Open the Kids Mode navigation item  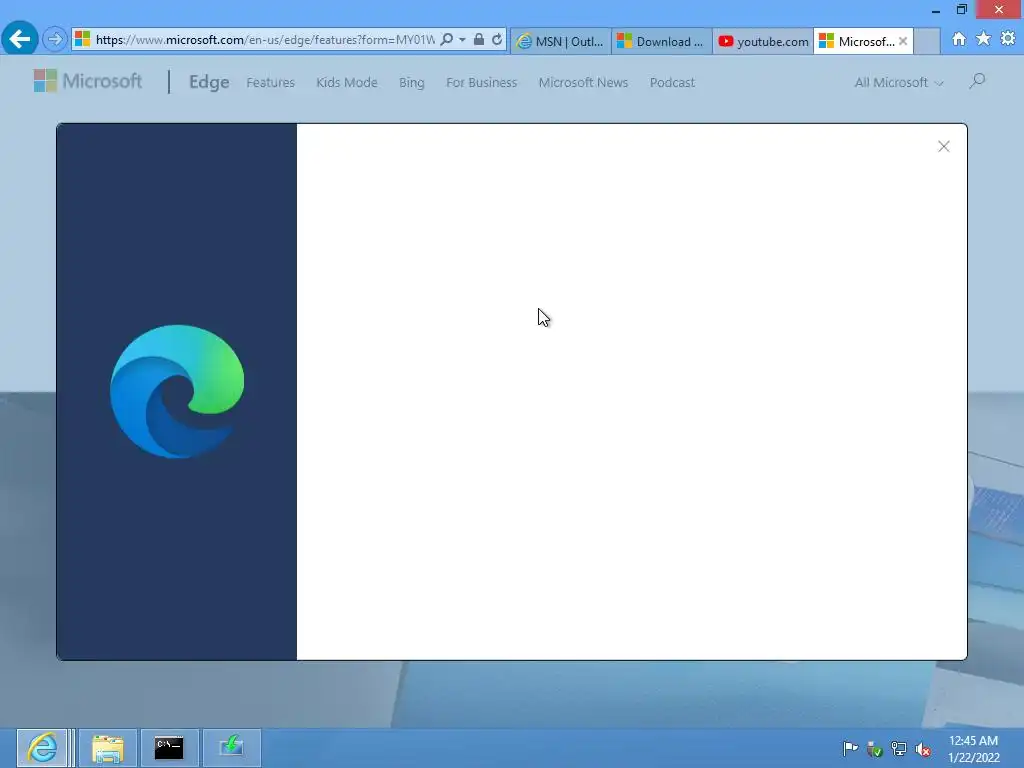pyautogui.click(x=347, y=82)
